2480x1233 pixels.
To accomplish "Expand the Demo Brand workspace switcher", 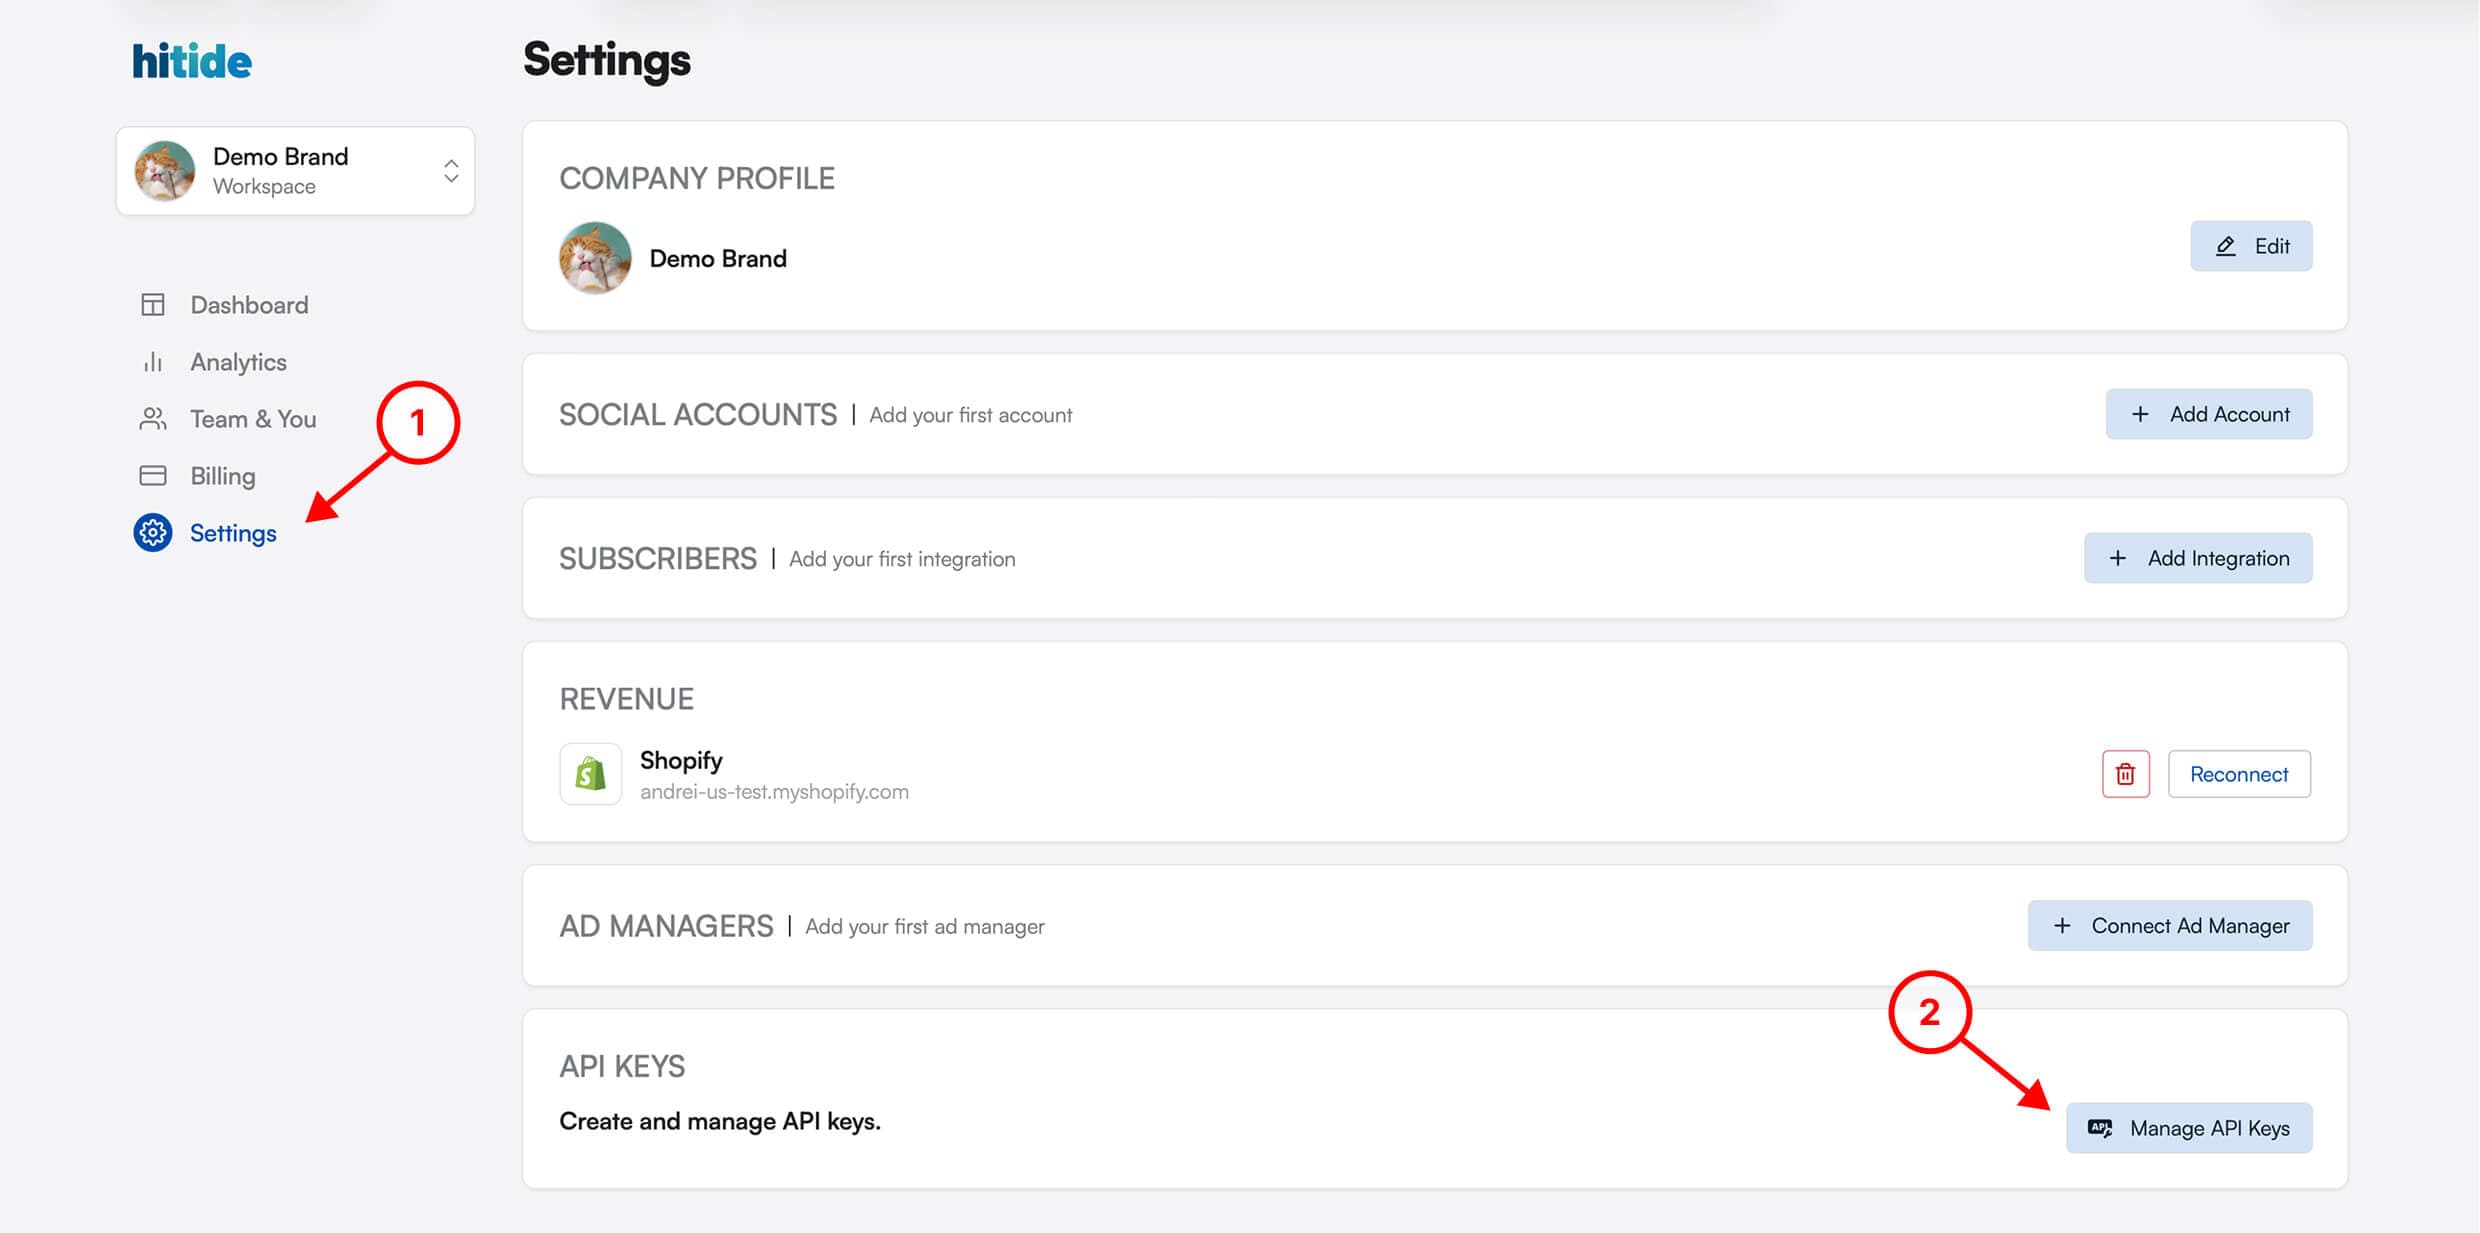I will (295, 171).
